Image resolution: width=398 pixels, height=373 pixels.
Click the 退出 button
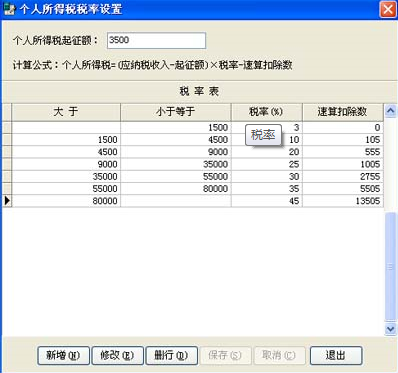pos(336,355)
